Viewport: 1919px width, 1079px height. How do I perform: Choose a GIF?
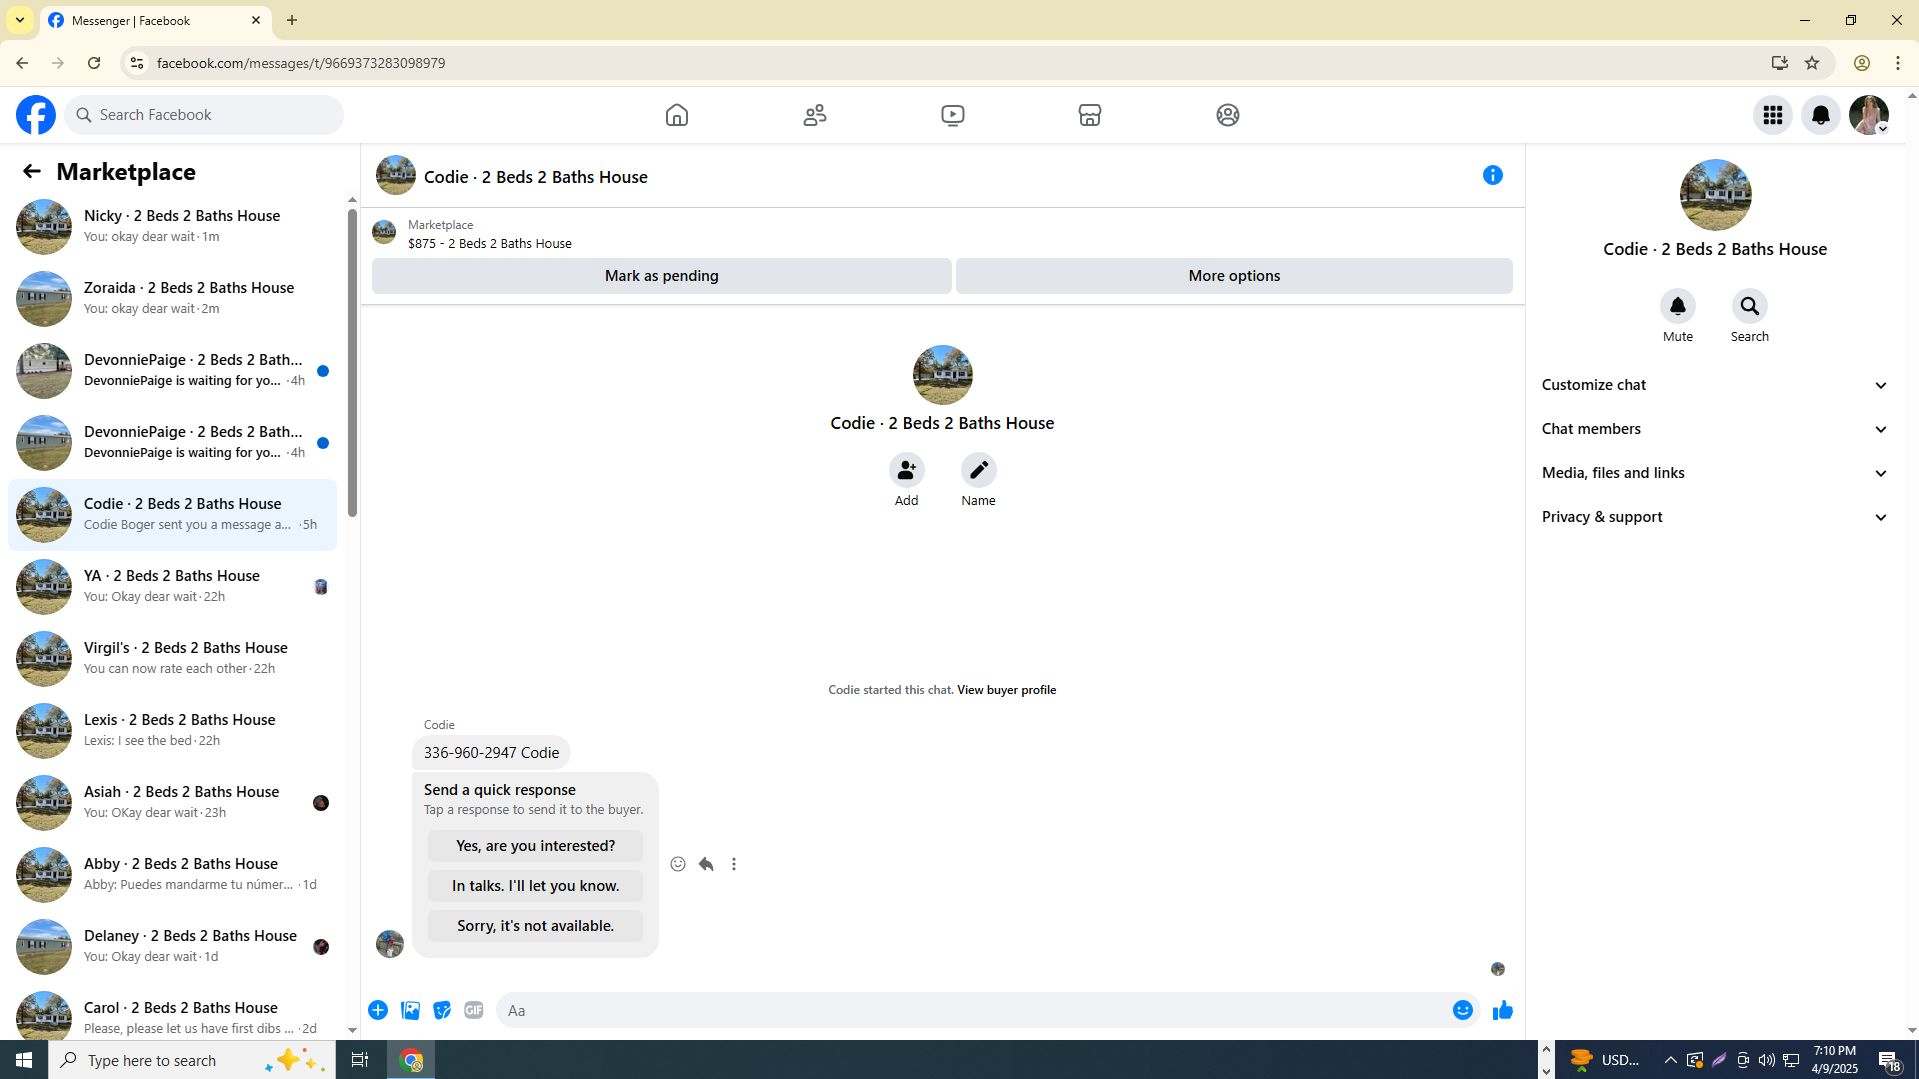point(474,1010)
